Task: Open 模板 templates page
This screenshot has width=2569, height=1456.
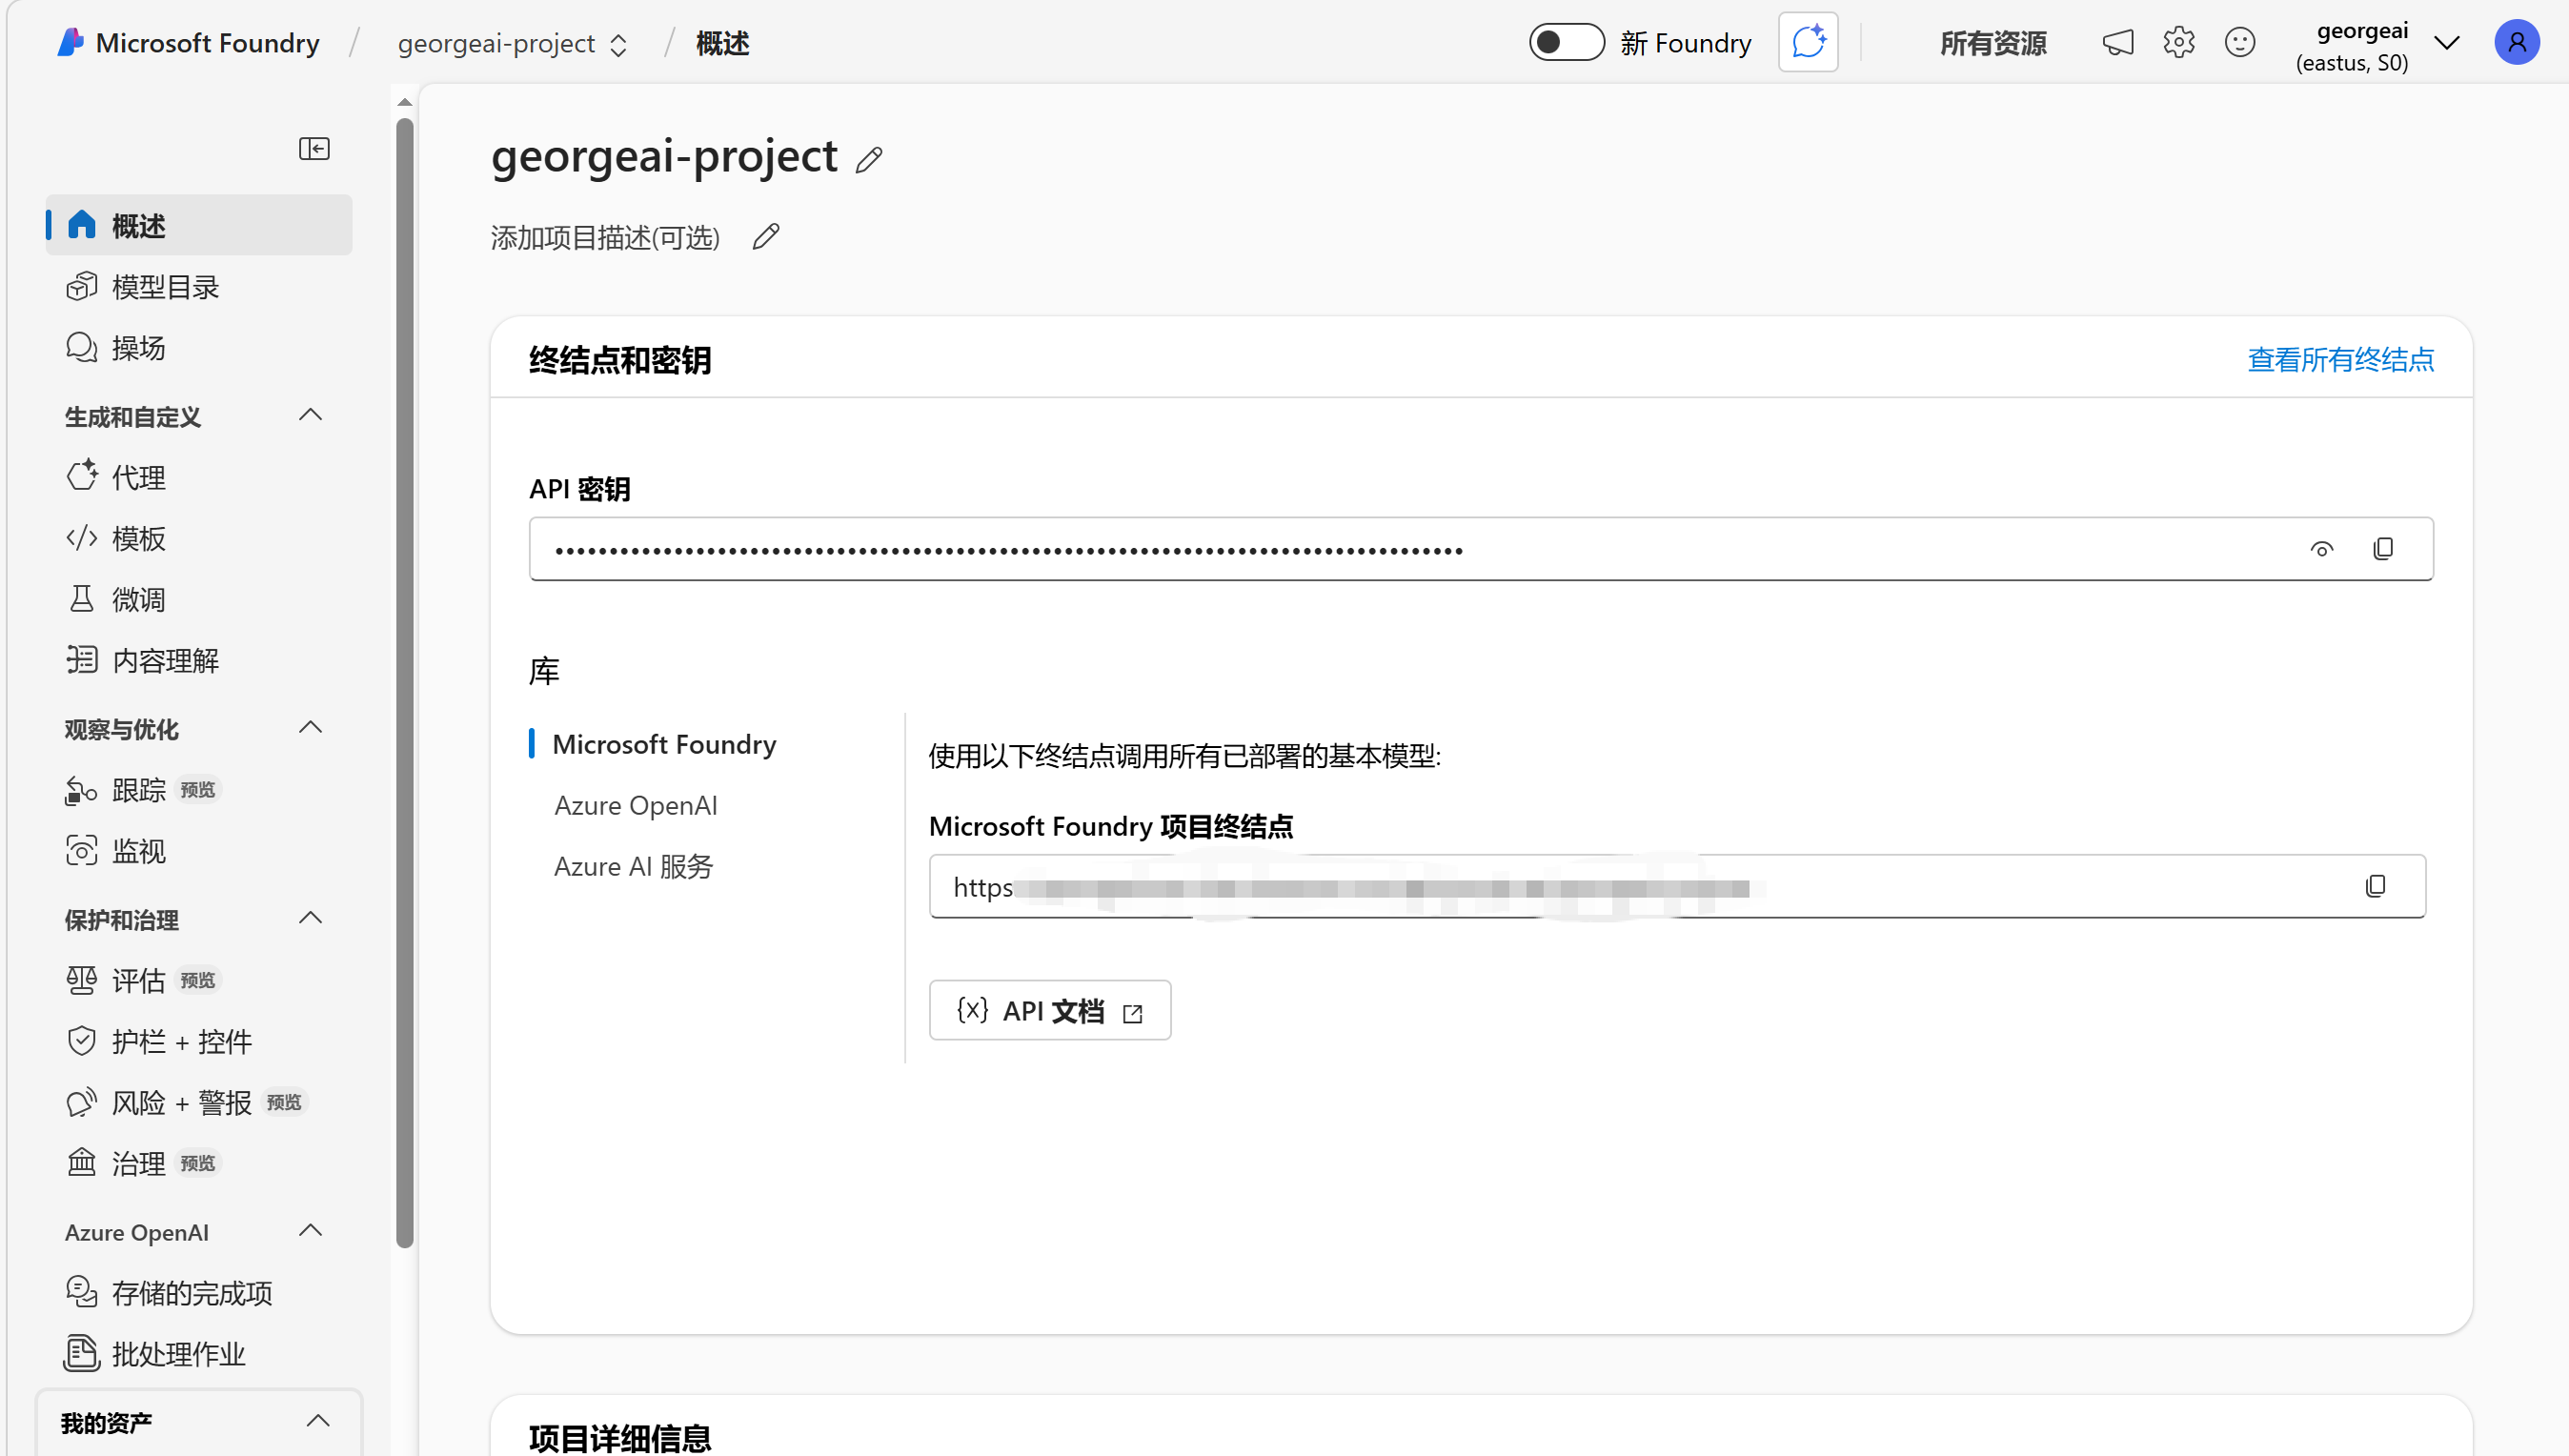Action: [199, 539]
